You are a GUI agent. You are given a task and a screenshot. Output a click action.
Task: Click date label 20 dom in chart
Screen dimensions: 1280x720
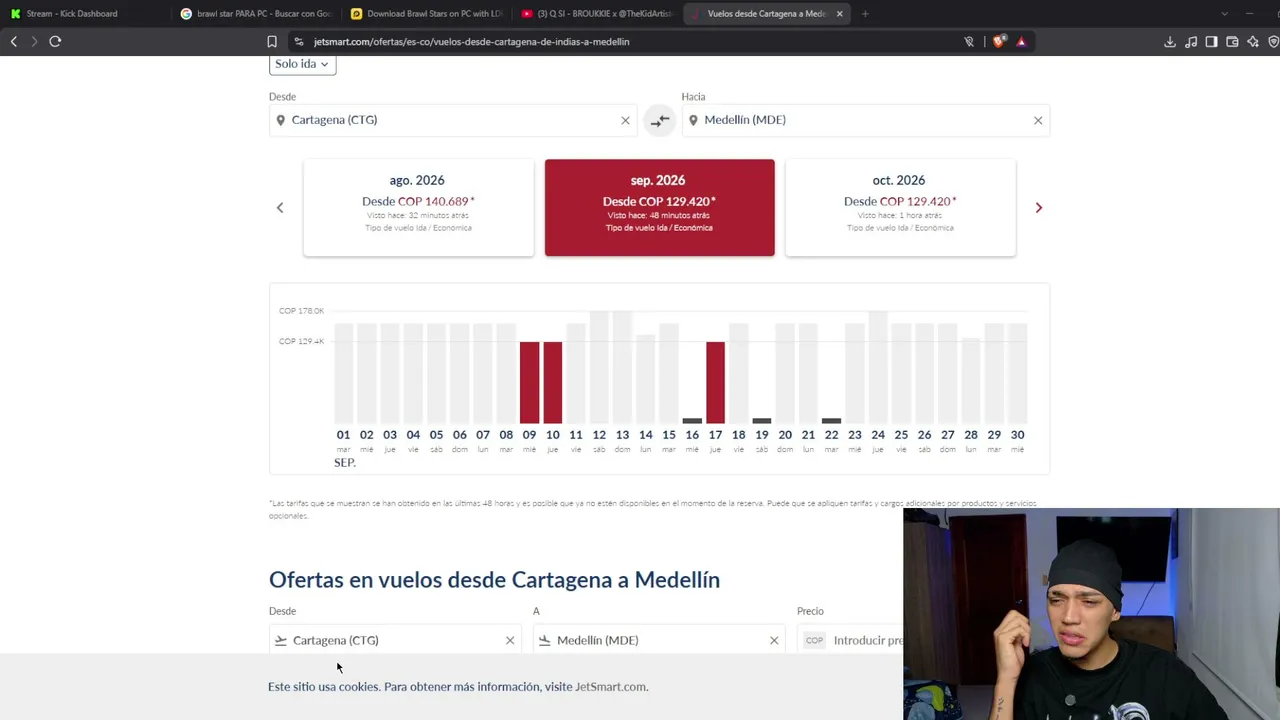pos(785,441)
